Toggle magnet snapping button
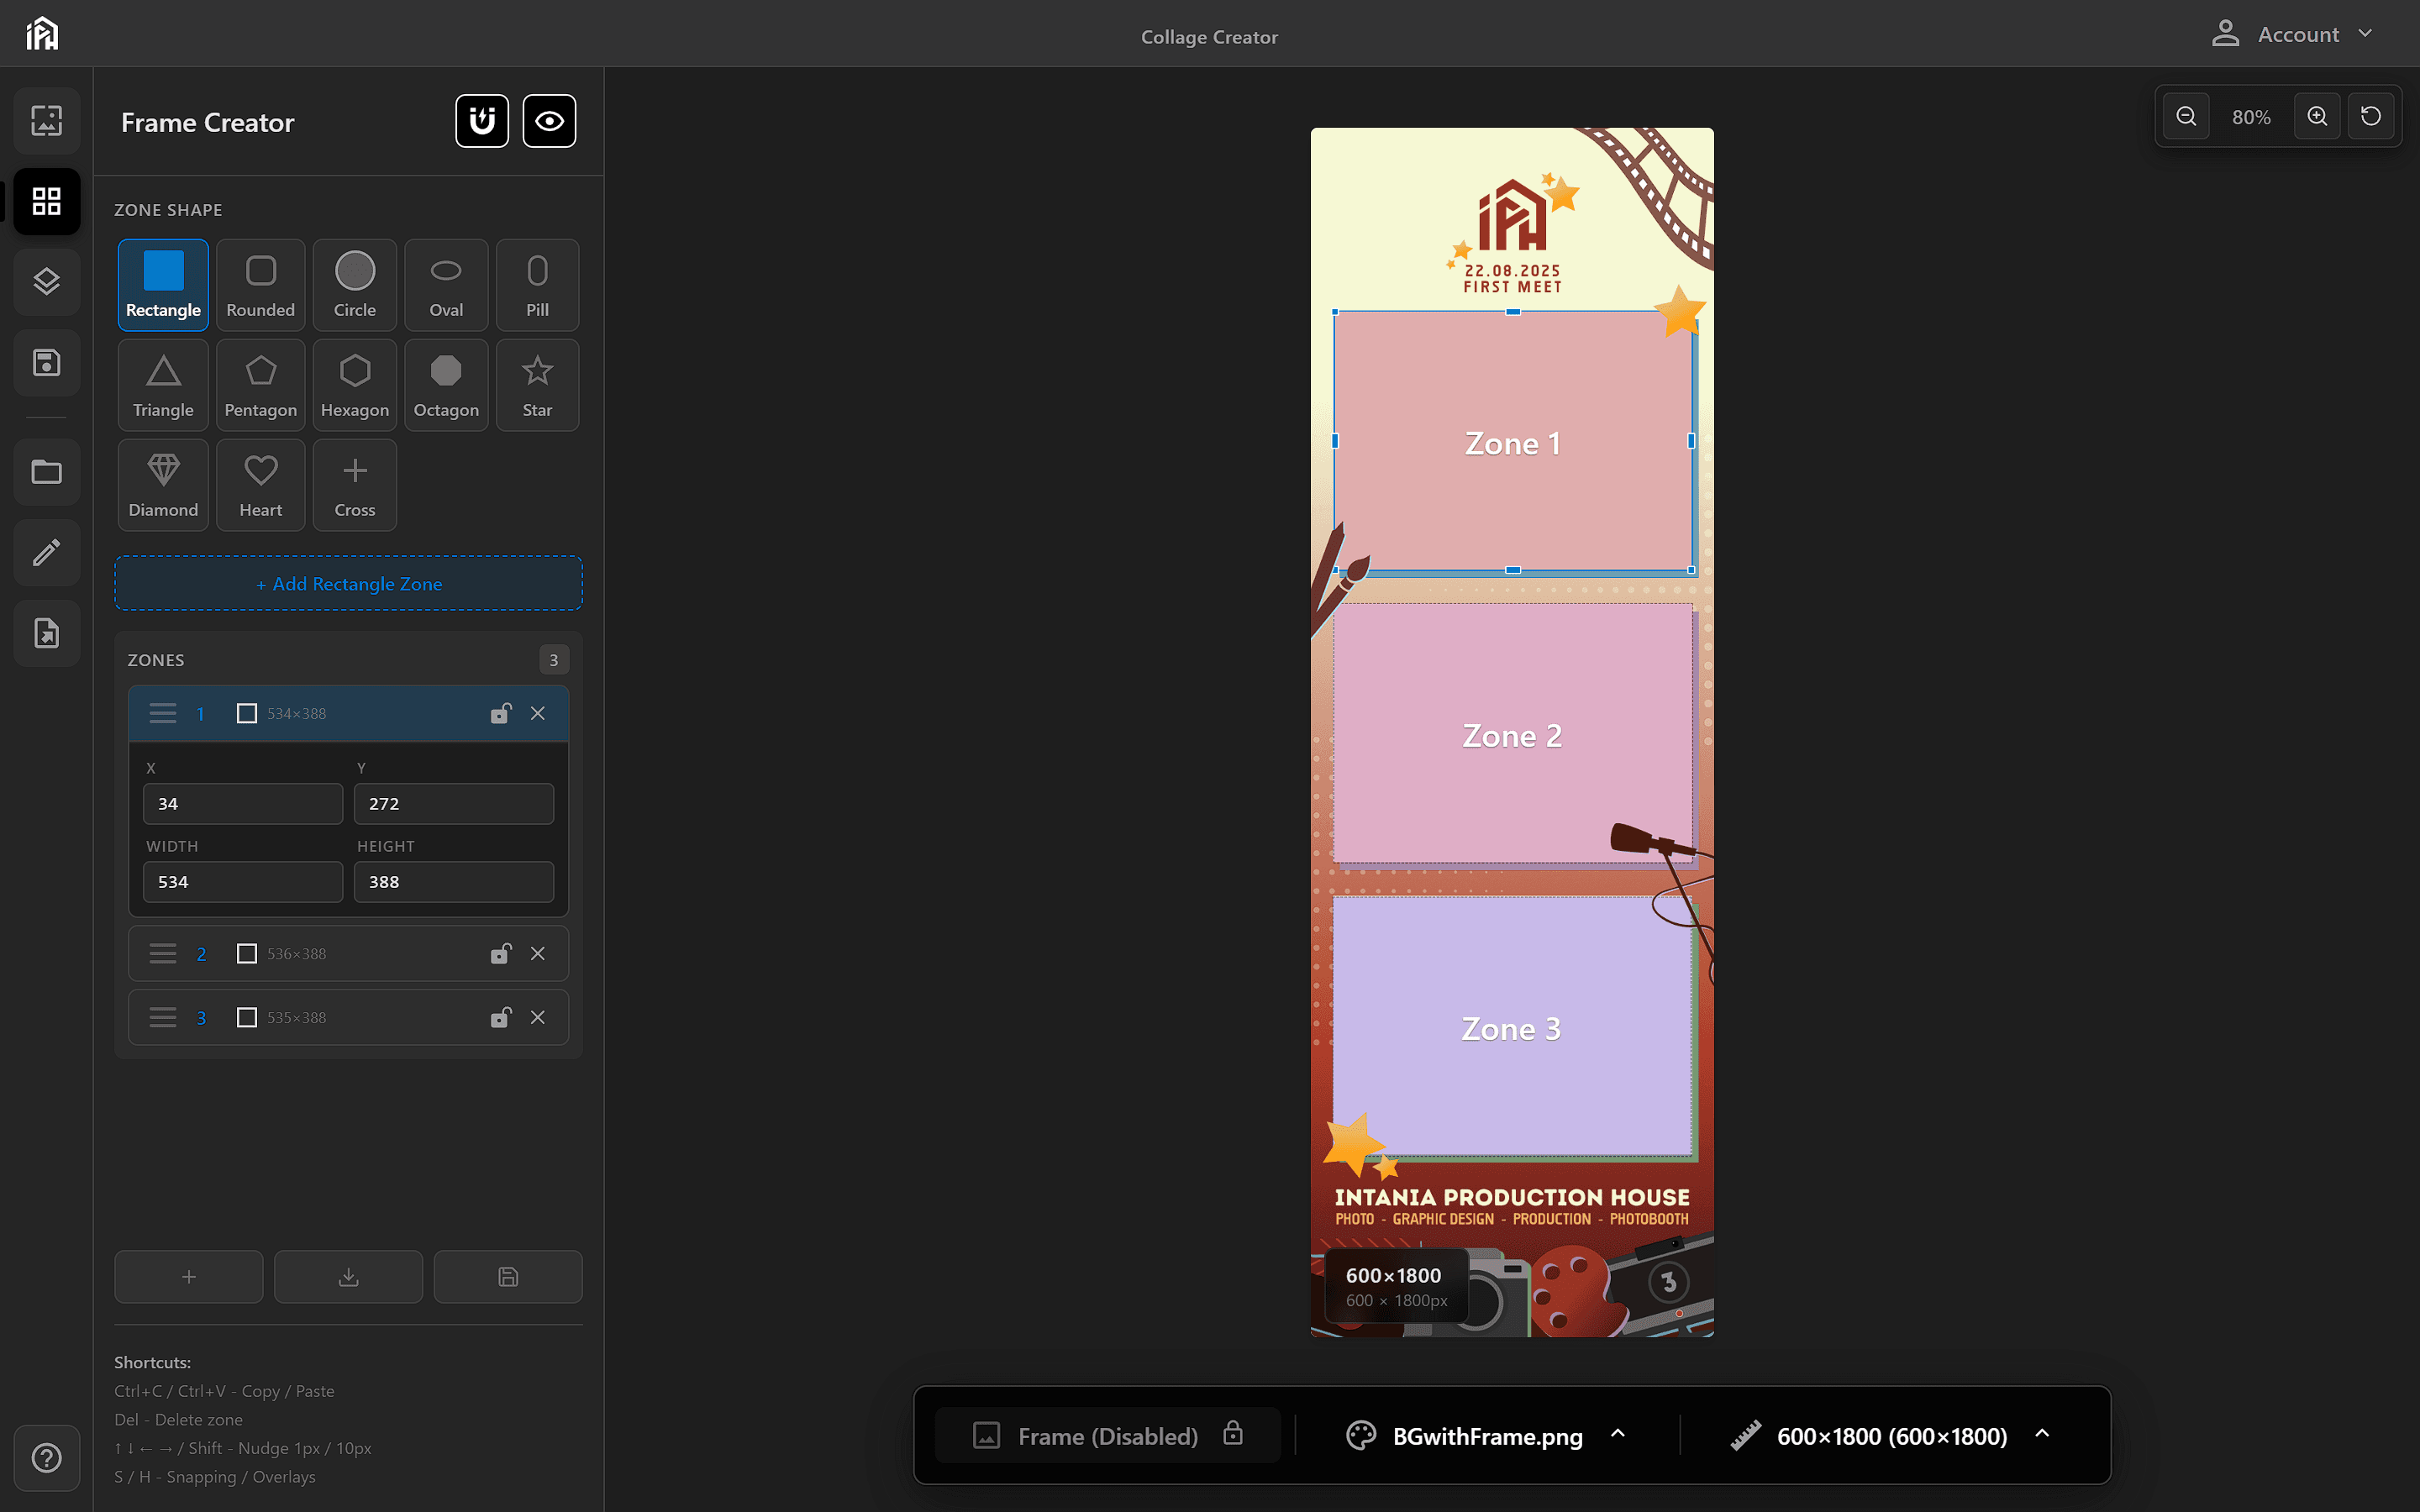The image size is (2420, 1512). coord(482,121)
